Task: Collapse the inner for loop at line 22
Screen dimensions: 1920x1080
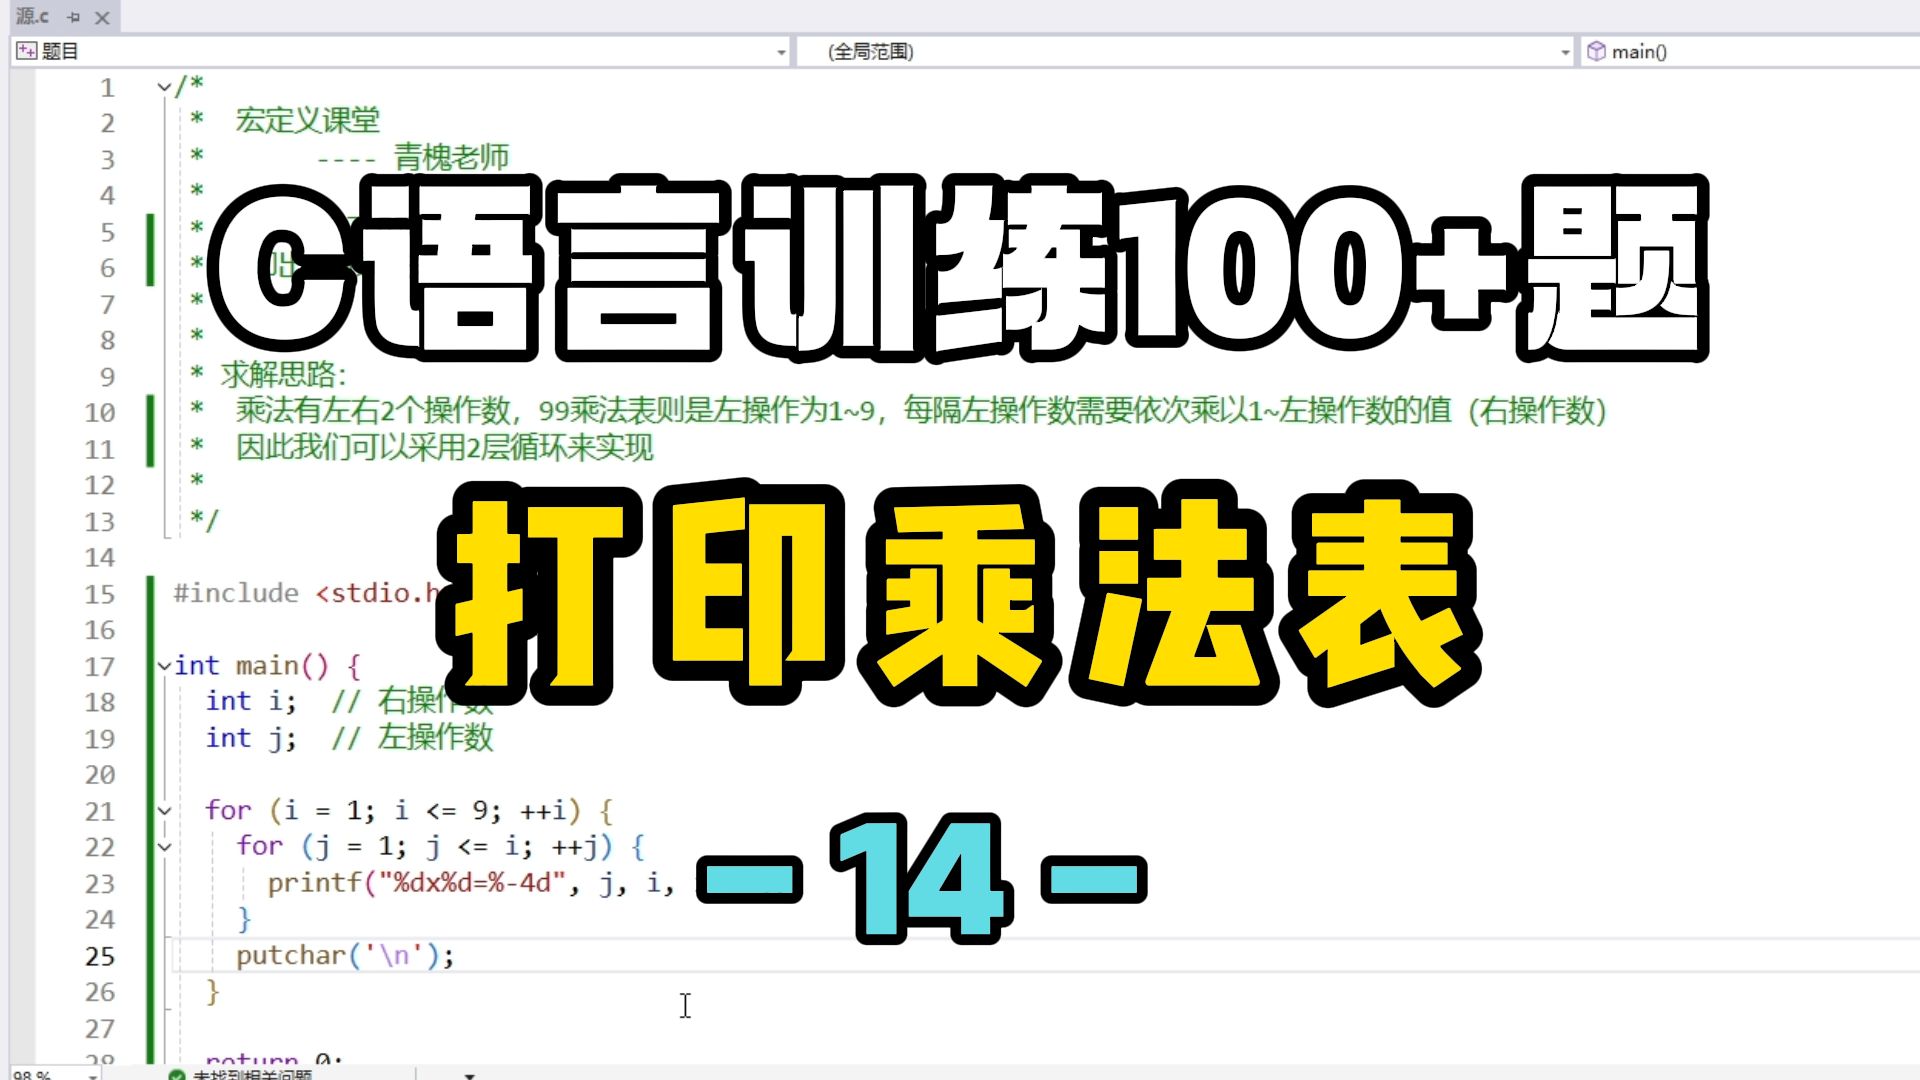Action: 164,847
